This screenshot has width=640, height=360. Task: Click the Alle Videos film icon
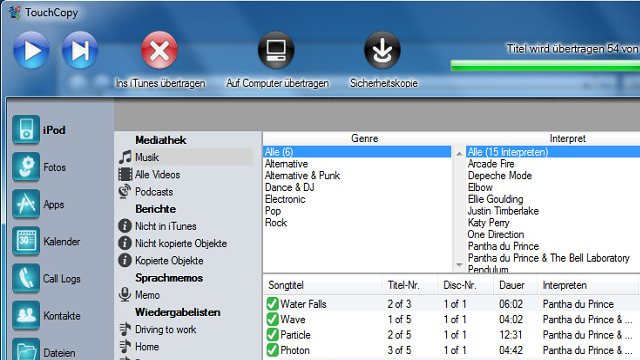pyautogui.click(x=125, y=174)
